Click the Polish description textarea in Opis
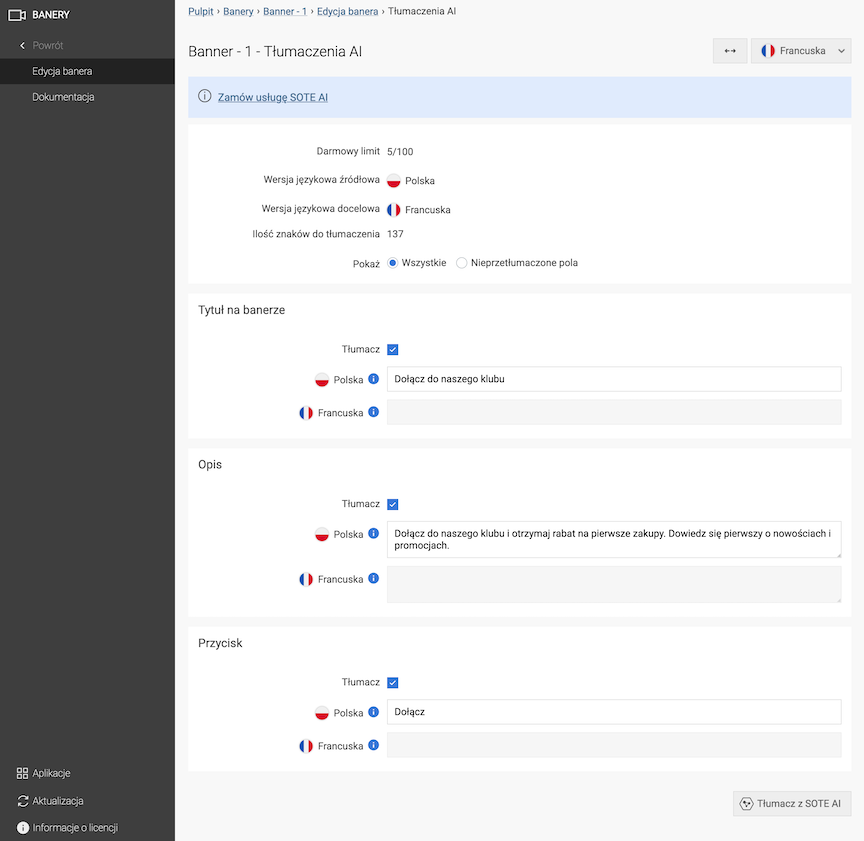The height and width of the screenshot is (841, 864). coord(614,540)
